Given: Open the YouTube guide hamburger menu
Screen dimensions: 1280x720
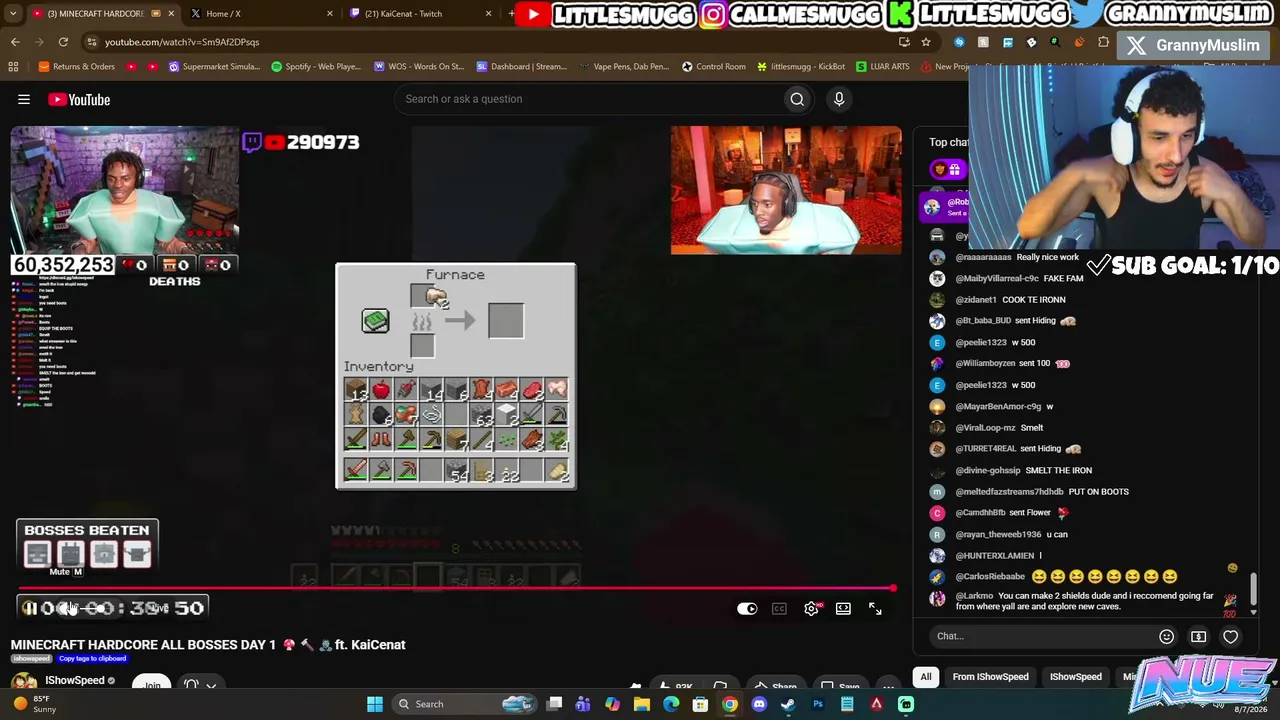Looking at the screenshot, I should click(x=24, y=99).
